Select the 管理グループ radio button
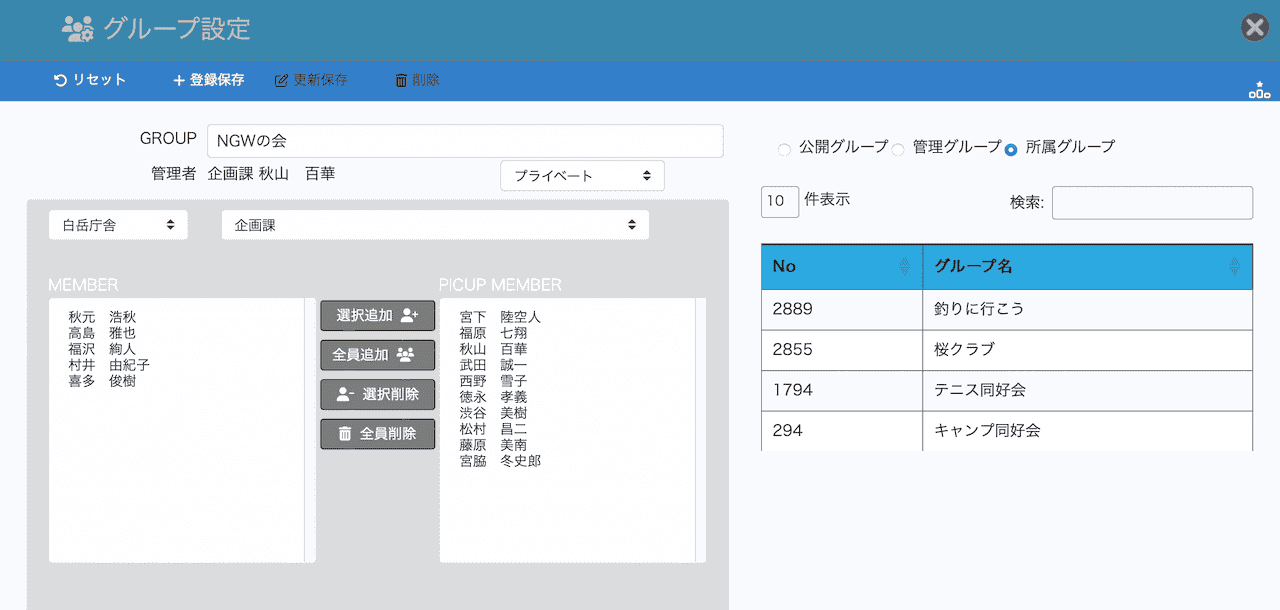1280x610 pixels. (898, 149)
